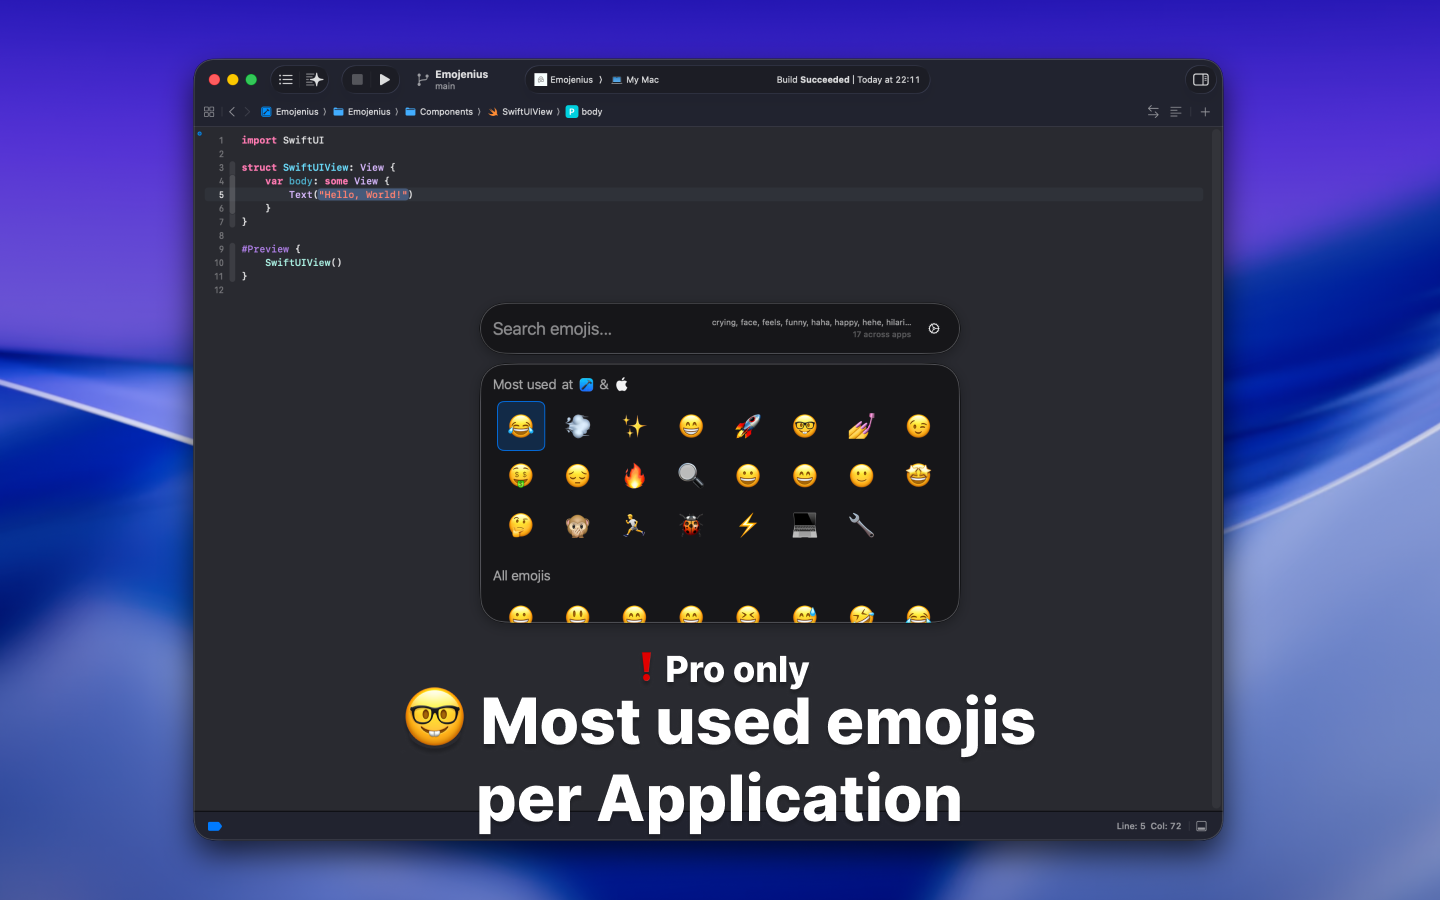Viewport: 1440px width, 900px height.
Task: Click 'struct SwiftUIView: View {' line
Action: [318, 167]
